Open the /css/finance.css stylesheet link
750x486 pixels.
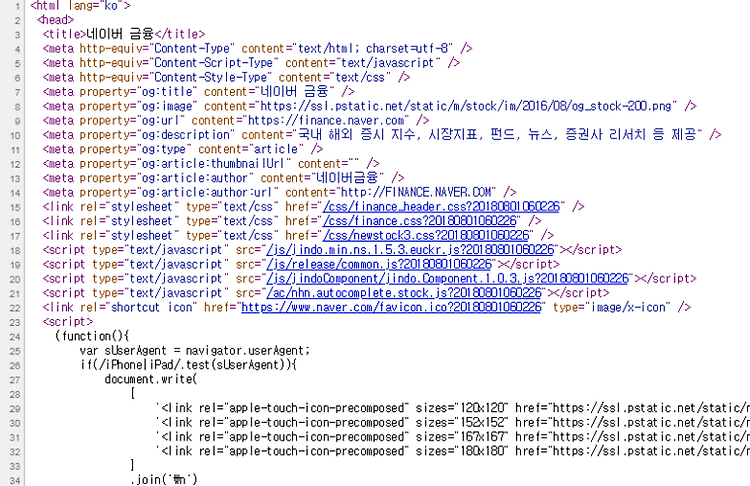(x=419, y=221)
